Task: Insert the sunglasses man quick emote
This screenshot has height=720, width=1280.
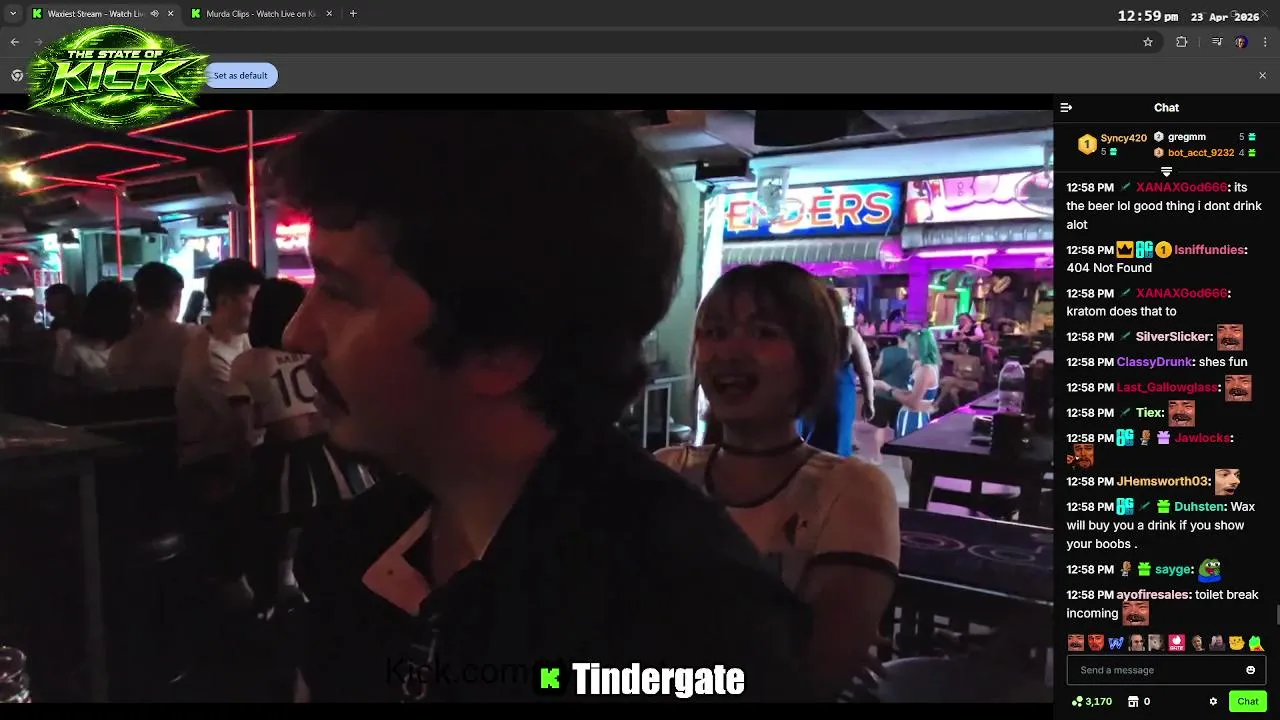Action: coord(1137,642)
